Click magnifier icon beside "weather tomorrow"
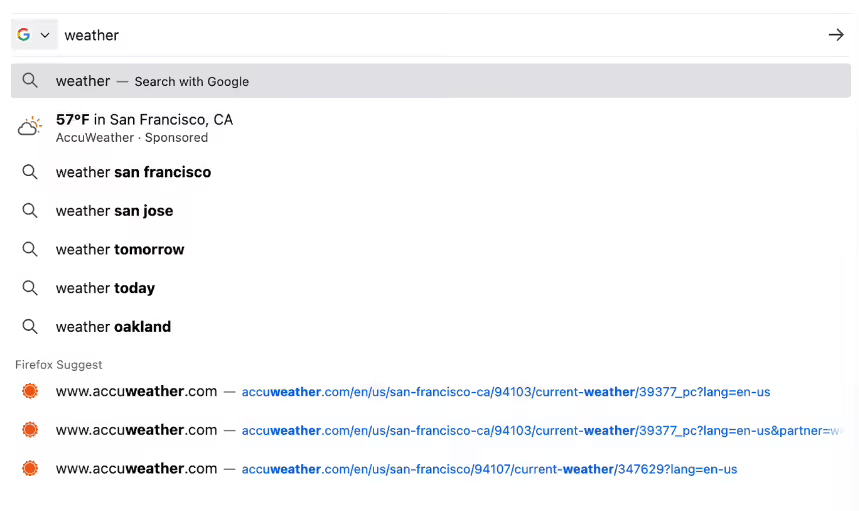This screenshot has height=511, width=859. (x=30, y=250)
